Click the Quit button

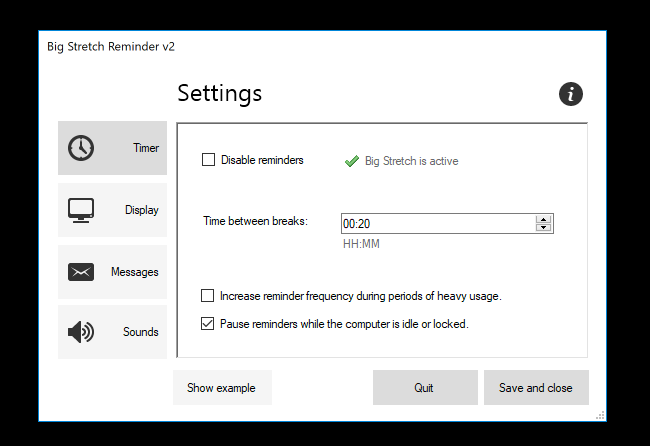[425, 388]
